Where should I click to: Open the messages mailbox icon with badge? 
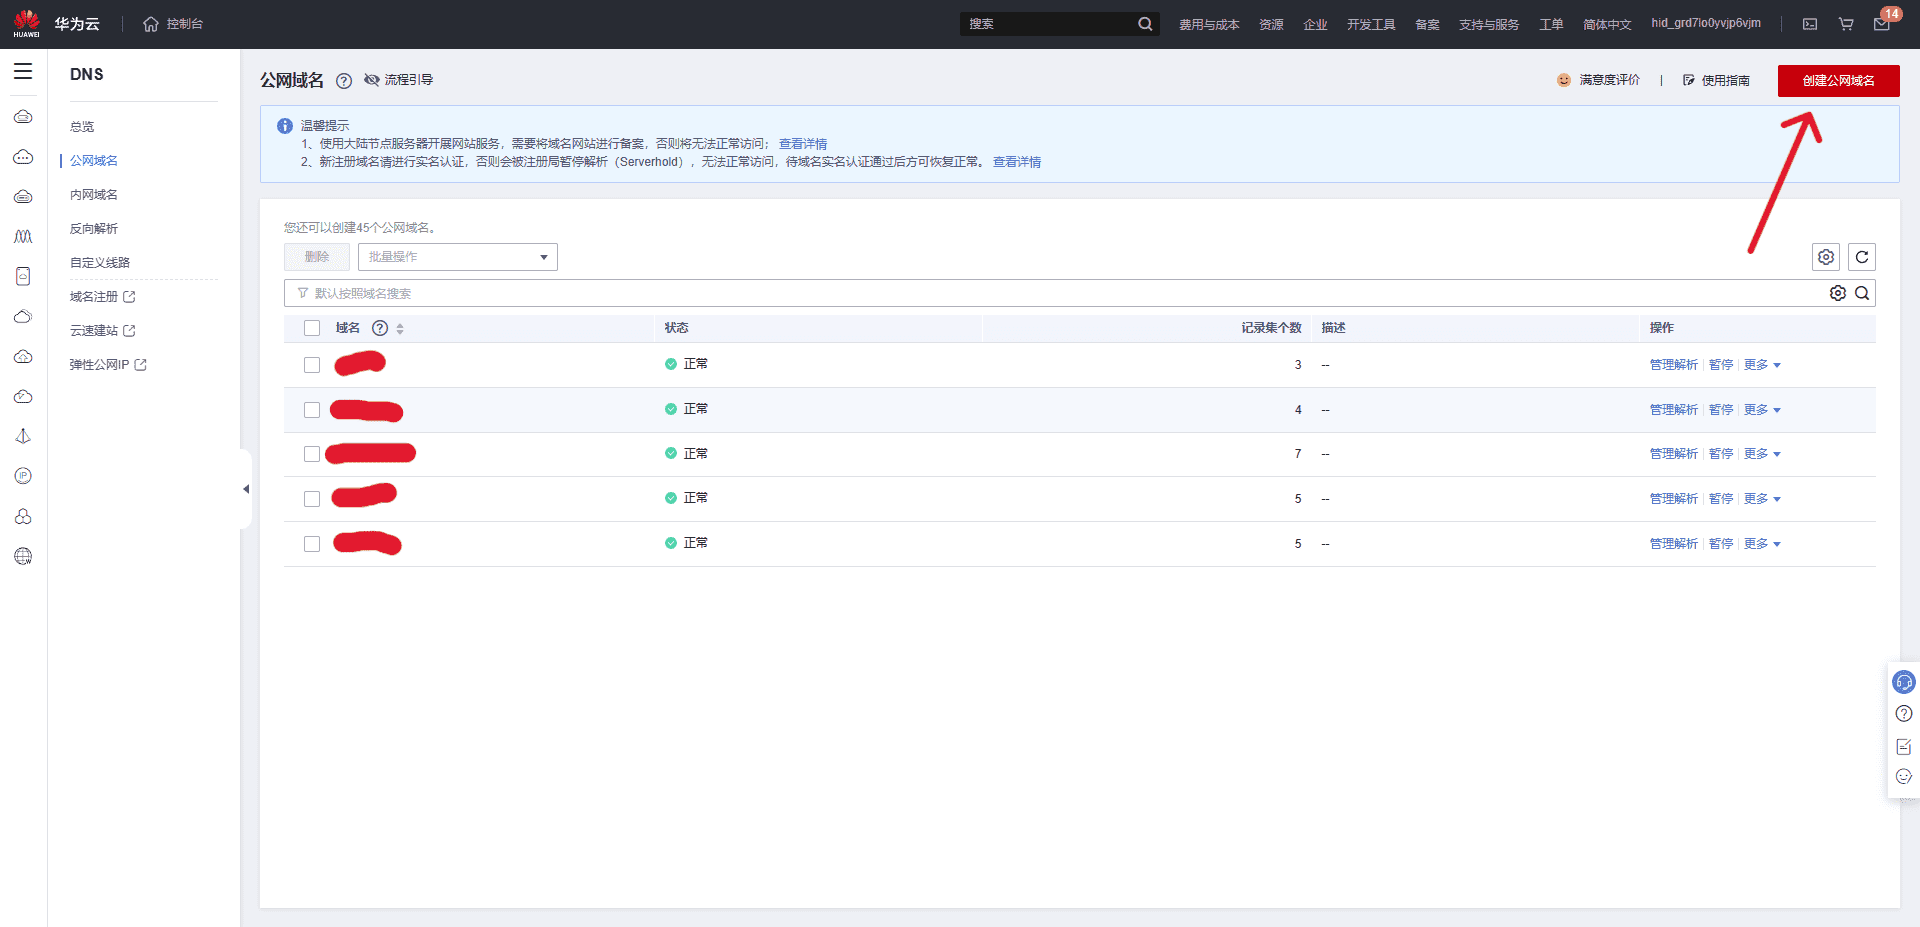tap(1881, 24)
